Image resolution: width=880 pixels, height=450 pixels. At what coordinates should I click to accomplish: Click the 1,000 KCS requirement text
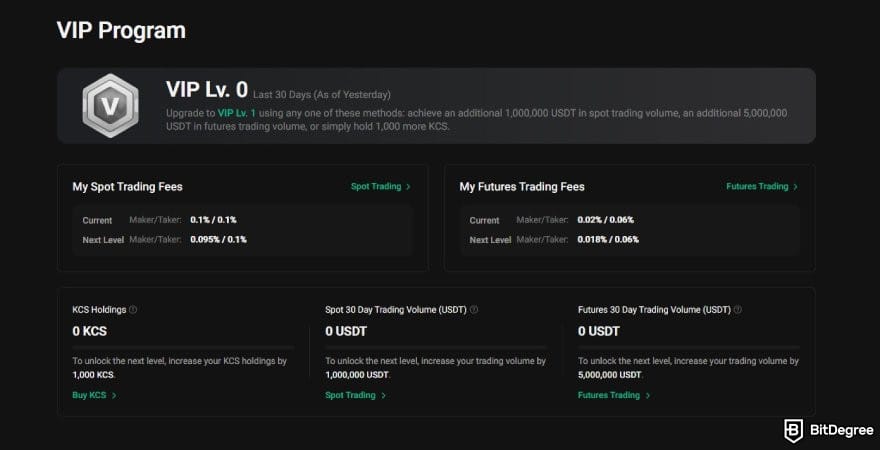(93, 374)
